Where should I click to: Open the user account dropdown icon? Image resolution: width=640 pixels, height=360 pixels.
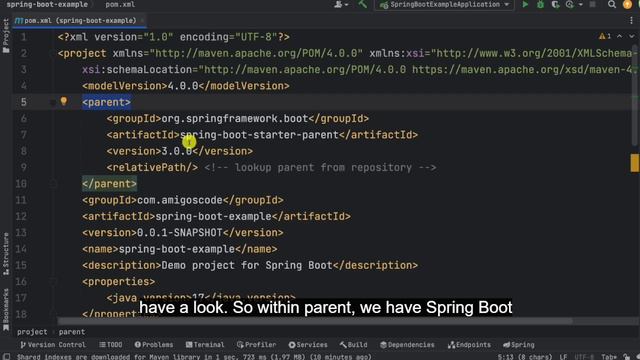(x=341, y=4)
